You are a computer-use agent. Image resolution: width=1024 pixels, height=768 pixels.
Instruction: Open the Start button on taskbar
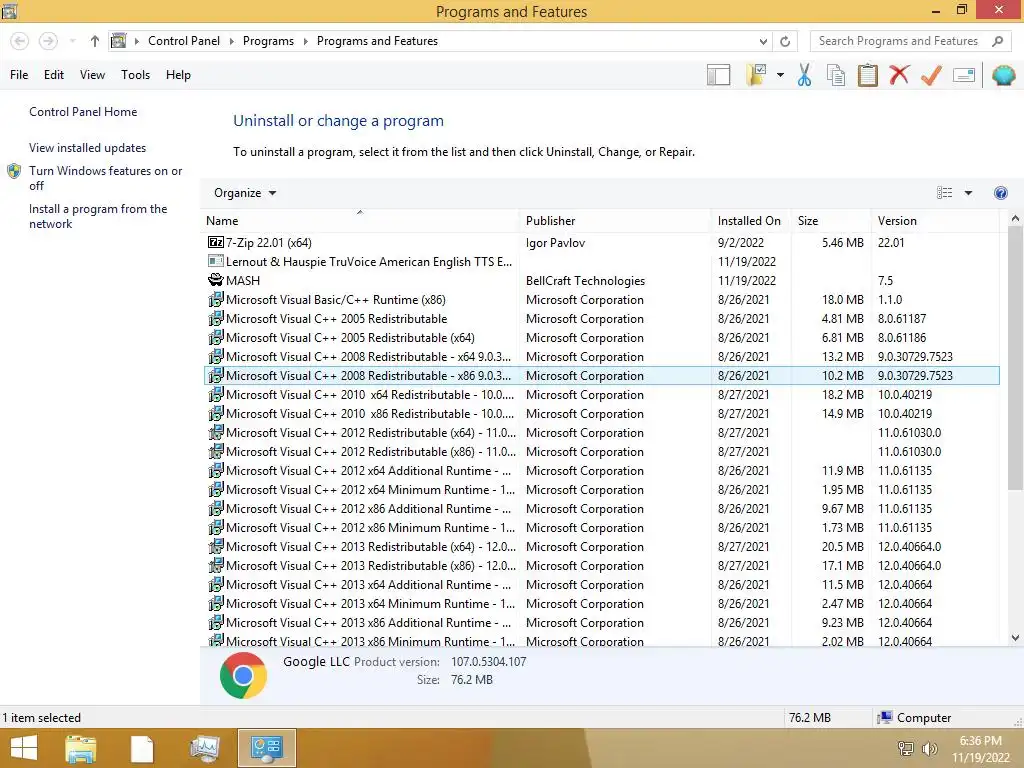point(24,748)
